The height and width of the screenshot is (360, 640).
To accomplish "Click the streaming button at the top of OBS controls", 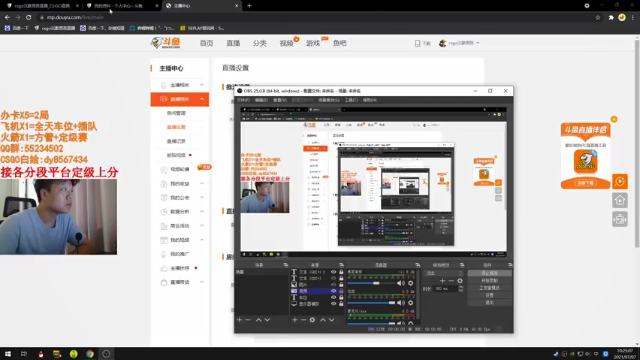I will 489,273.
